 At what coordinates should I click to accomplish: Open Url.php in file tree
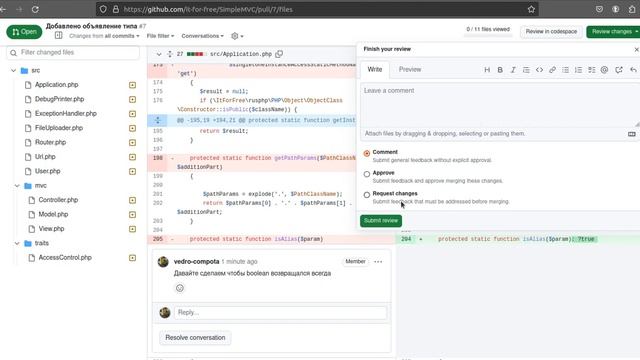click(45, 157)
